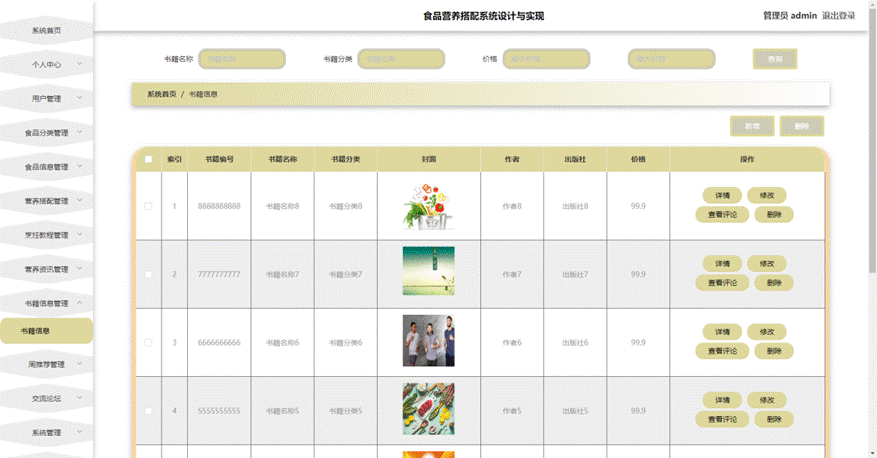The height and width of the screenshot is (458, 877).
Task: Click 删除 for 书籍名称7 row
Action: (774, 283)
